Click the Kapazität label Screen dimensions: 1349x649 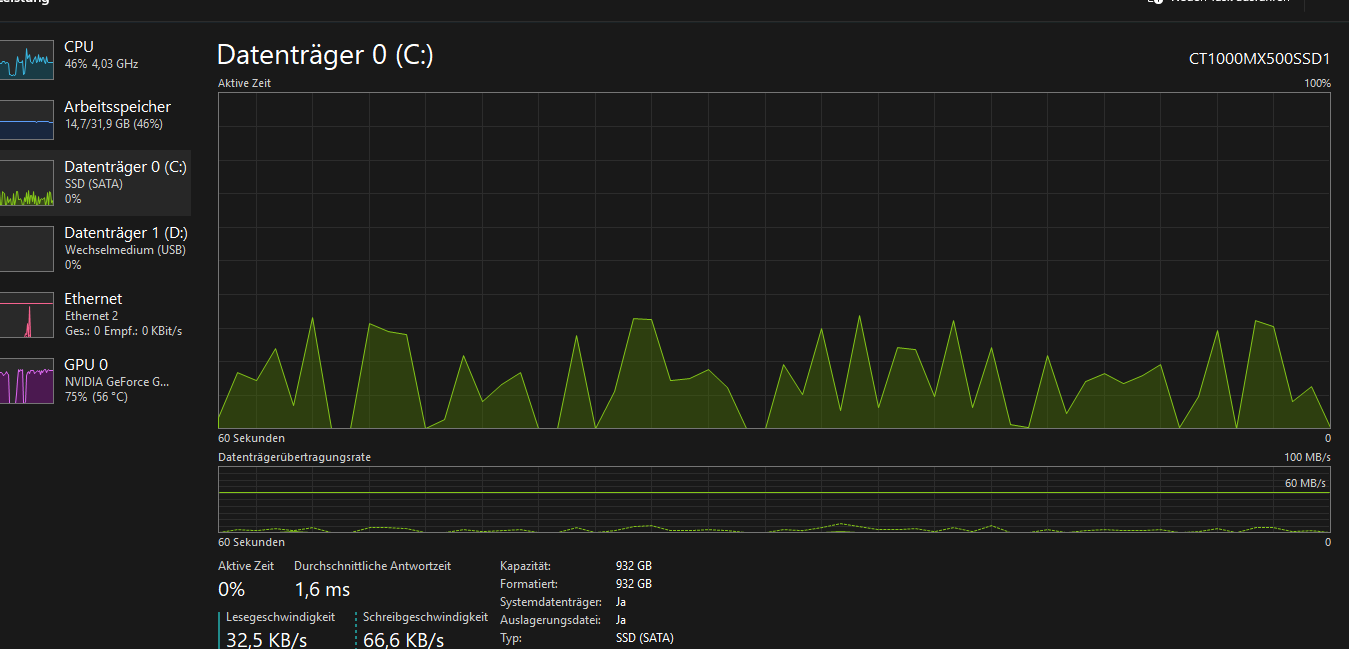[x=525, y=566]
